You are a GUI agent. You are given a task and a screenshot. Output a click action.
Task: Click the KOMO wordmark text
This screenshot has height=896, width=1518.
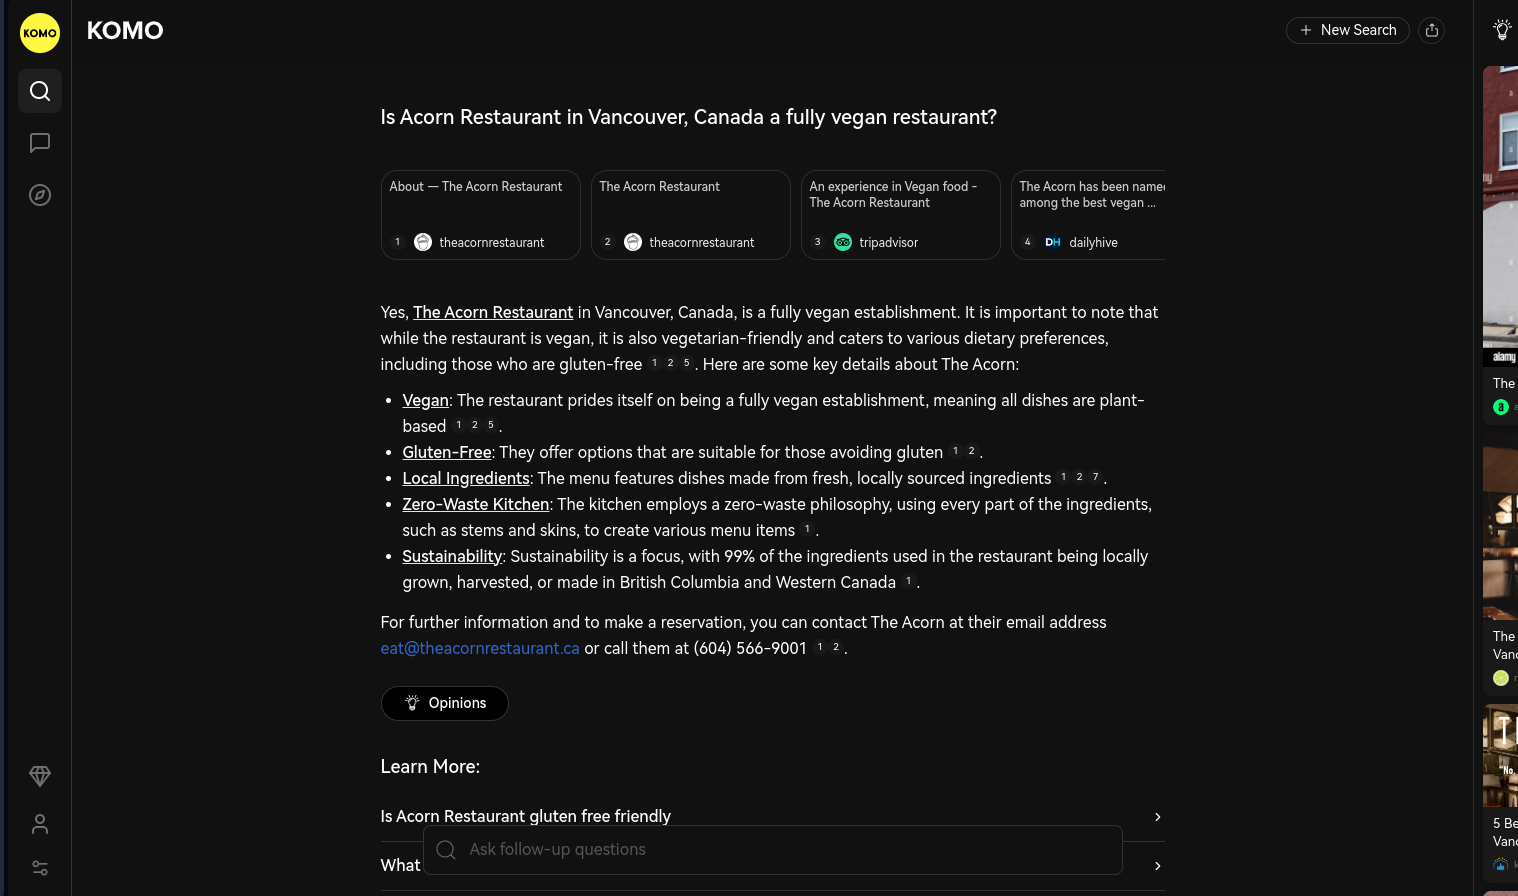tap(125, 31)
